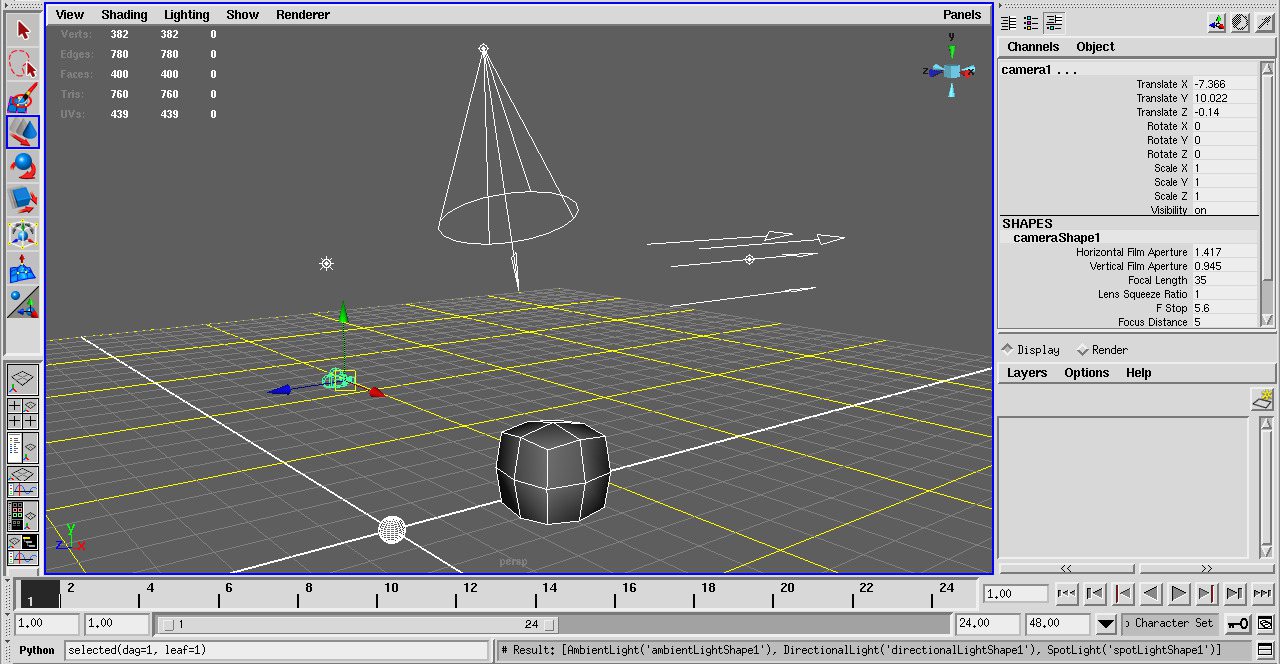Move layer left with << button
Screen dimensions: 1280x664
tap(1066, 568)
